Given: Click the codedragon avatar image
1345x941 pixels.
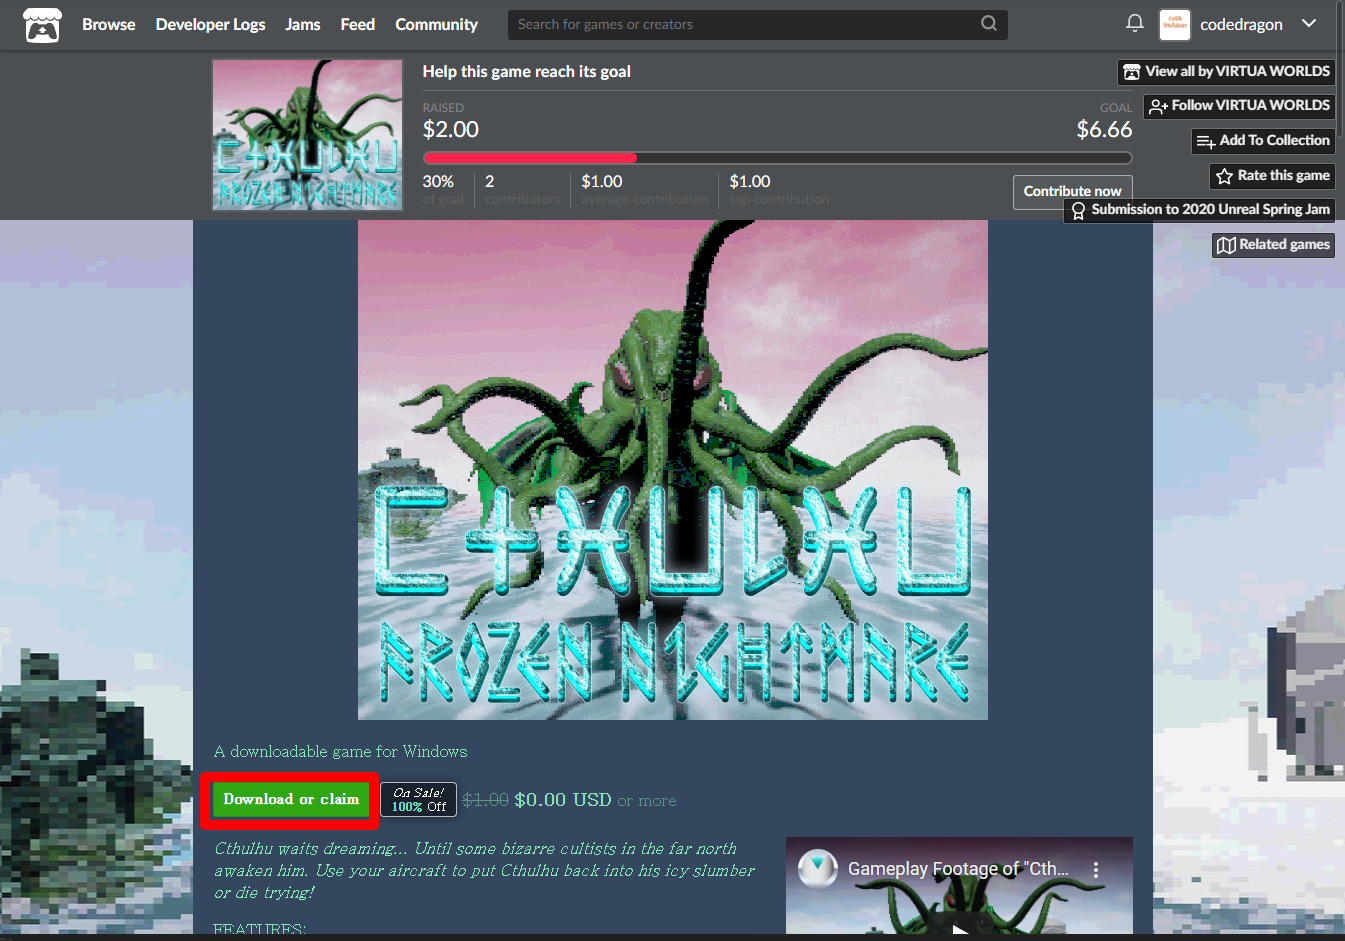Looking at the screenshot, I should 1174,25.
